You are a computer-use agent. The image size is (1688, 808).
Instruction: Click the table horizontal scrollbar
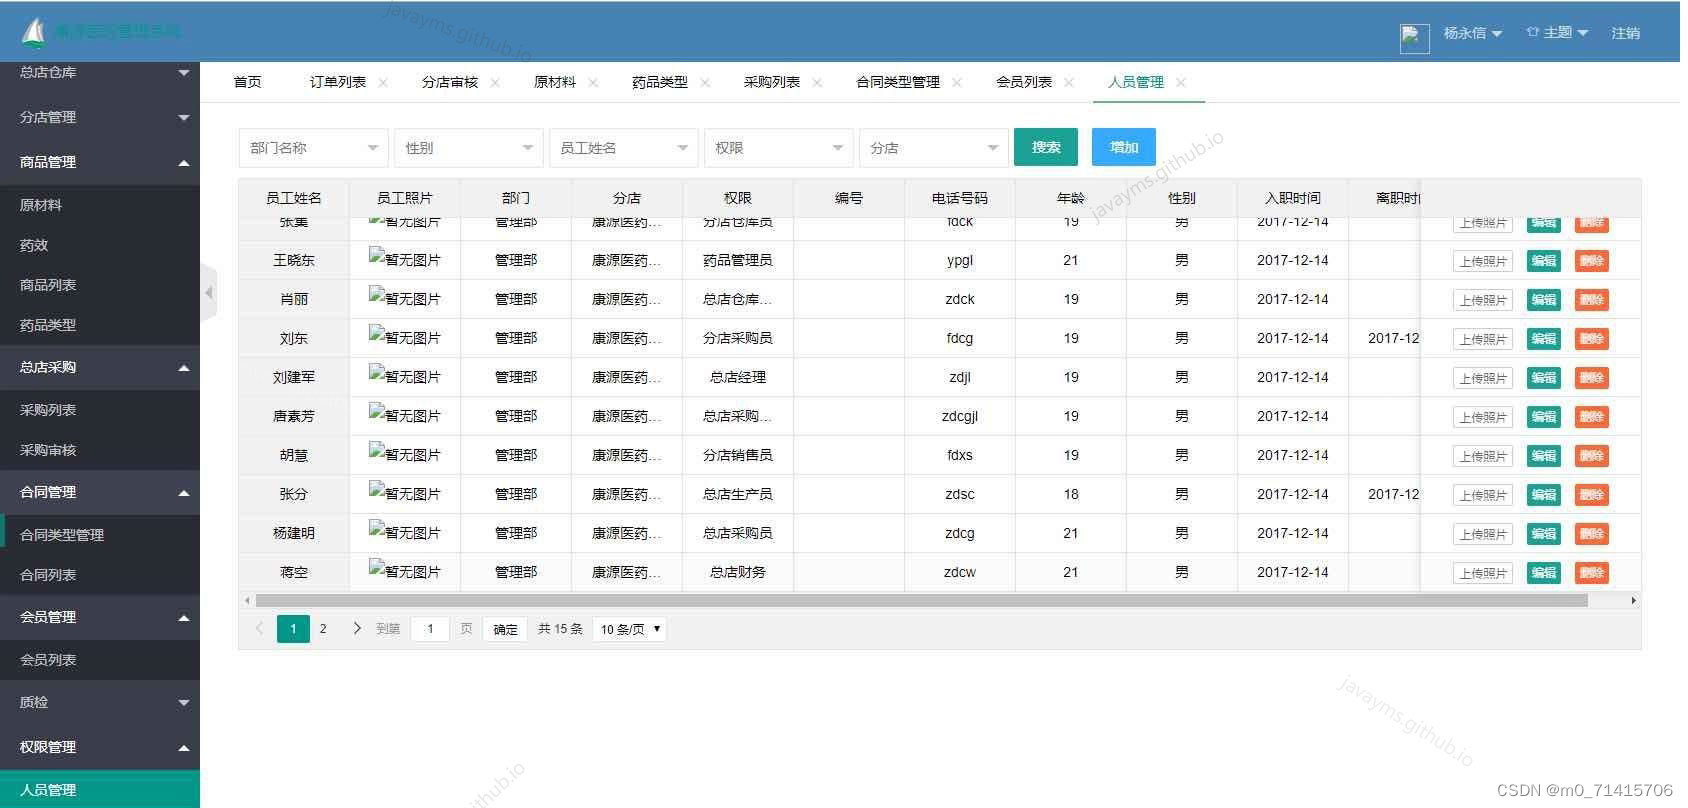tap(921, 600)
